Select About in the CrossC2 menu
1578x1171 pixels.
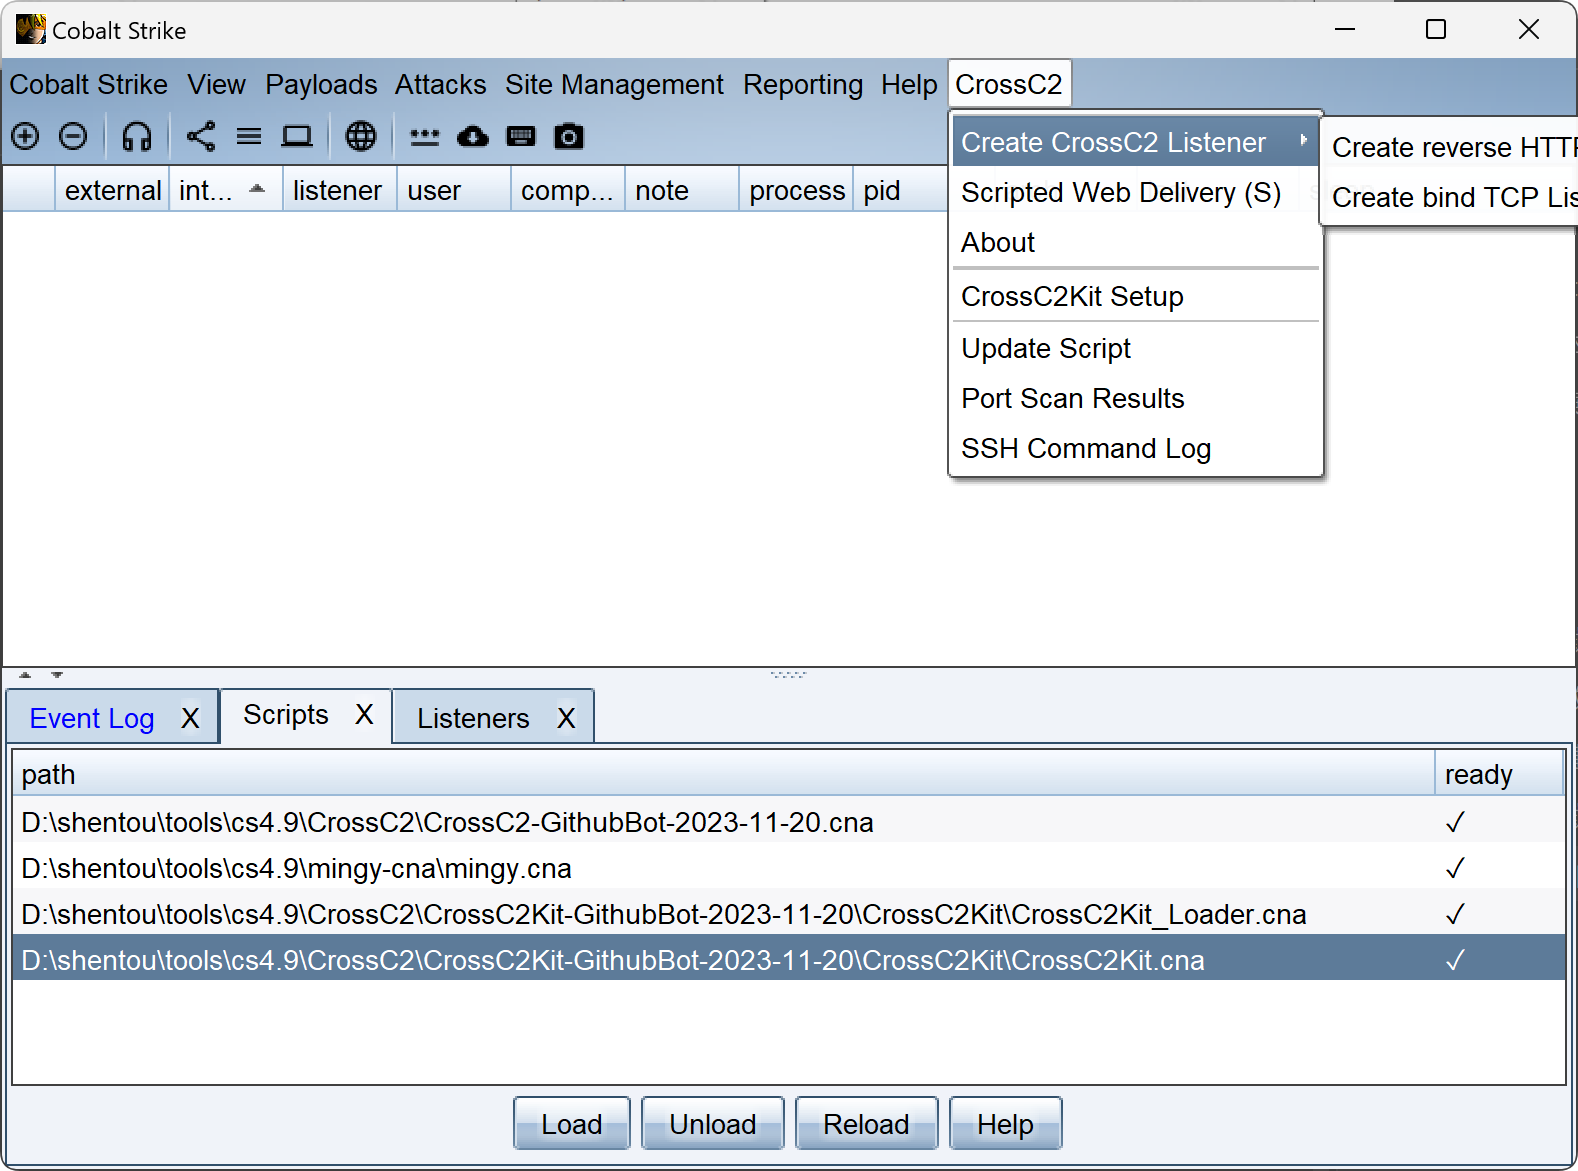1135,242
